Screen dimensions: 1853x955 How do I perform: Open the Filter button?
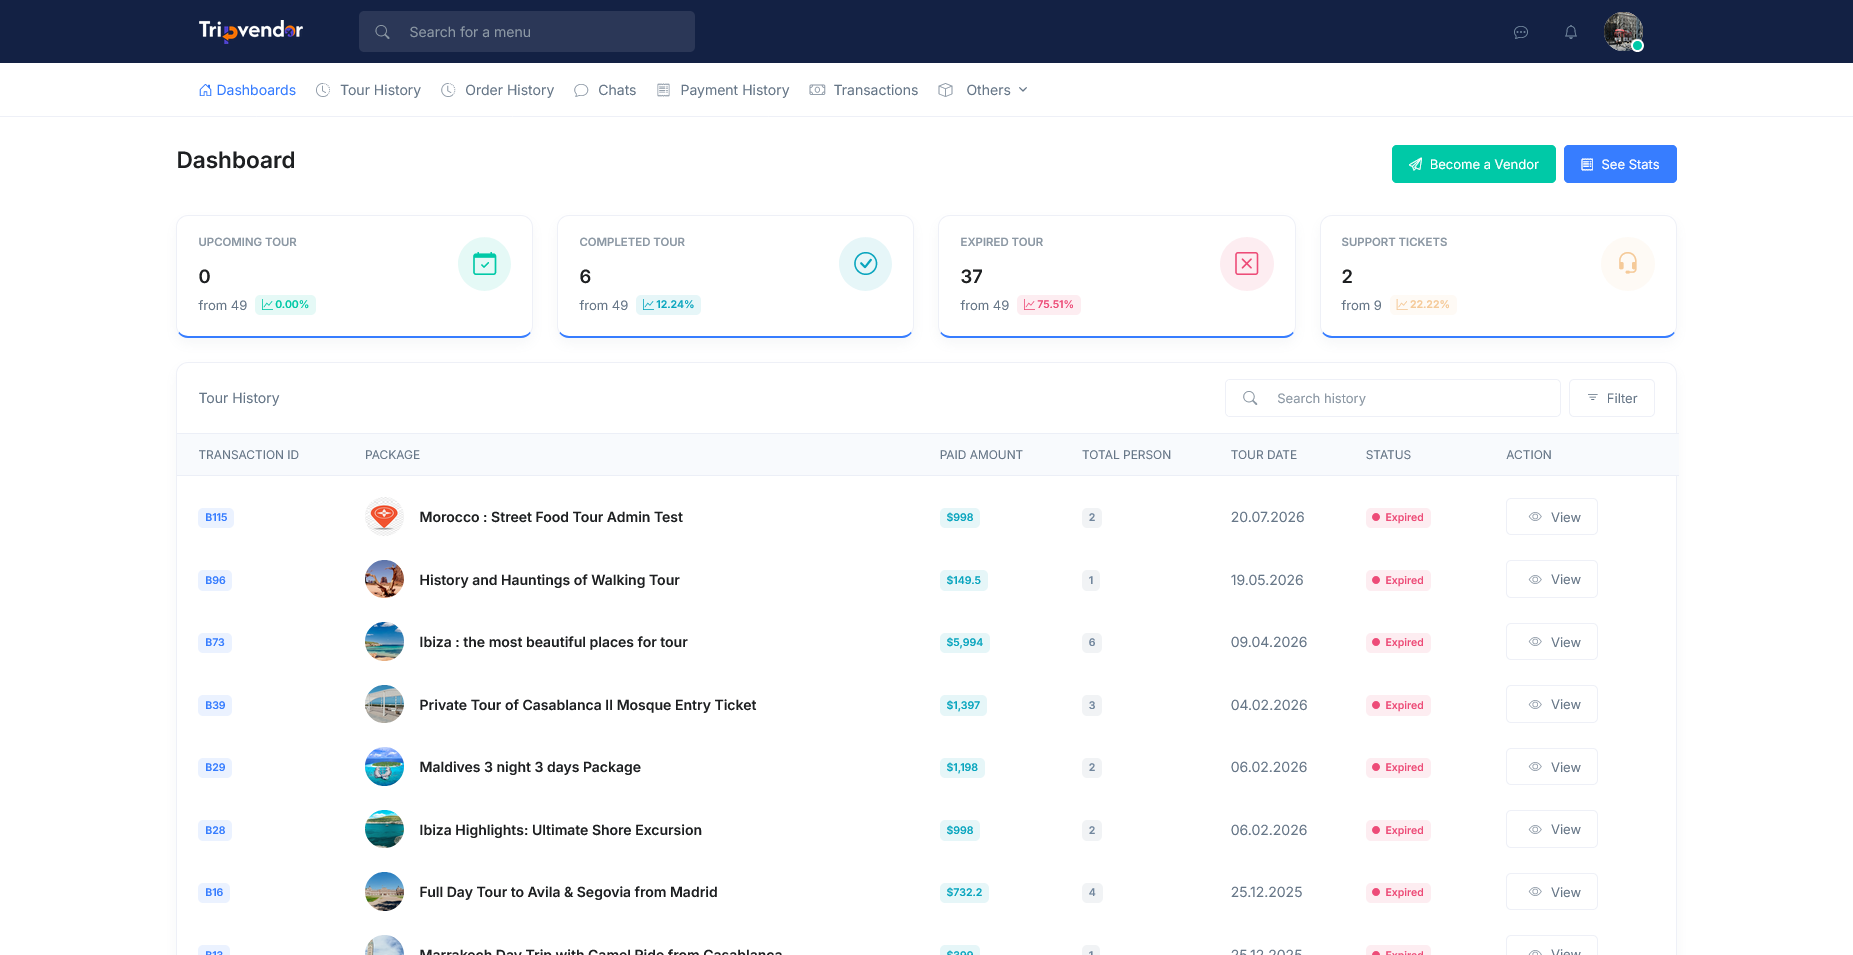pos(1612,398)
